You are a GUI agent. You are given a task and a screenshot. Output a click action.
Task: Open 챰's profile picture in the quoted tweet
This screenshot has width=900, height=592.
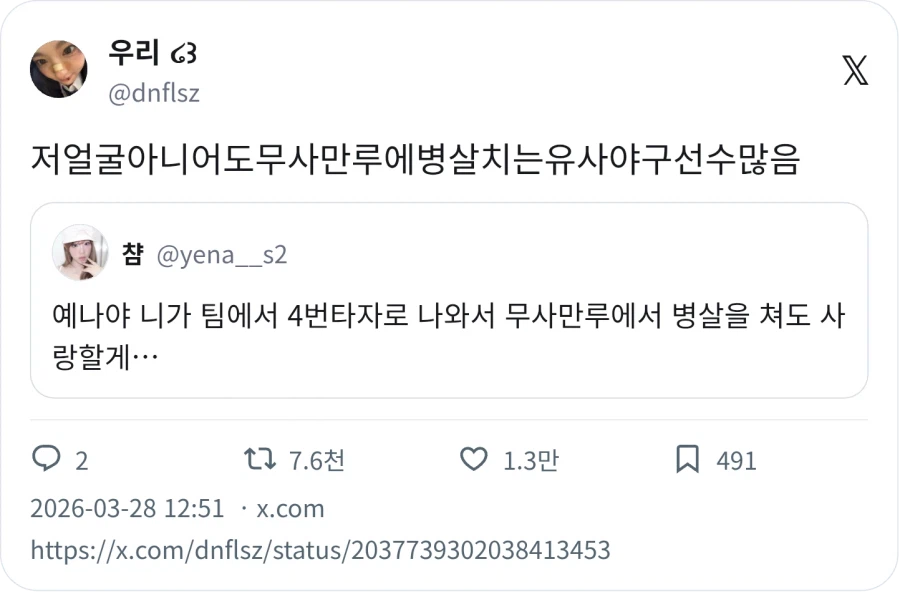pyautogui.click(x=82, y=253)
